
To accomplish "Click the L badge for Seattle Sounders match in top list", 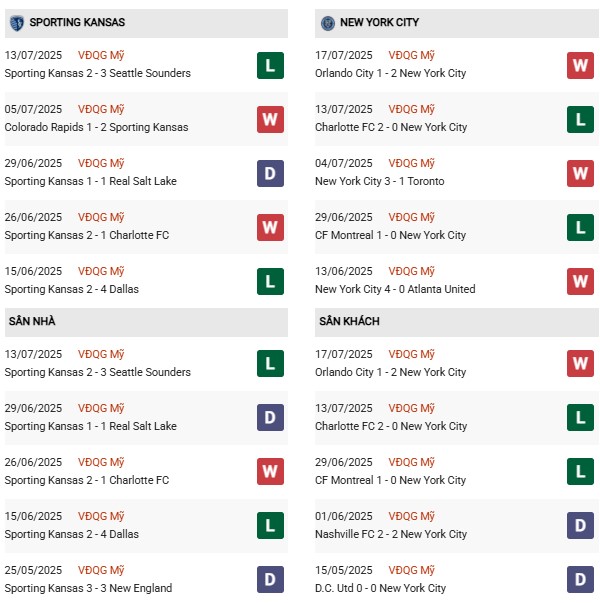I will pyautogui.click(x=270, y=65).
